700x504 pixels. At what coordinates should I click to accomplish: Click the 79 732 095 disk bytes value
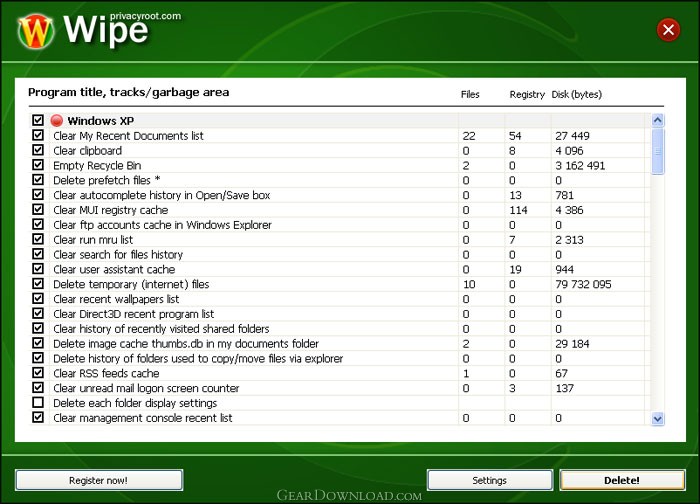(583, 284)
